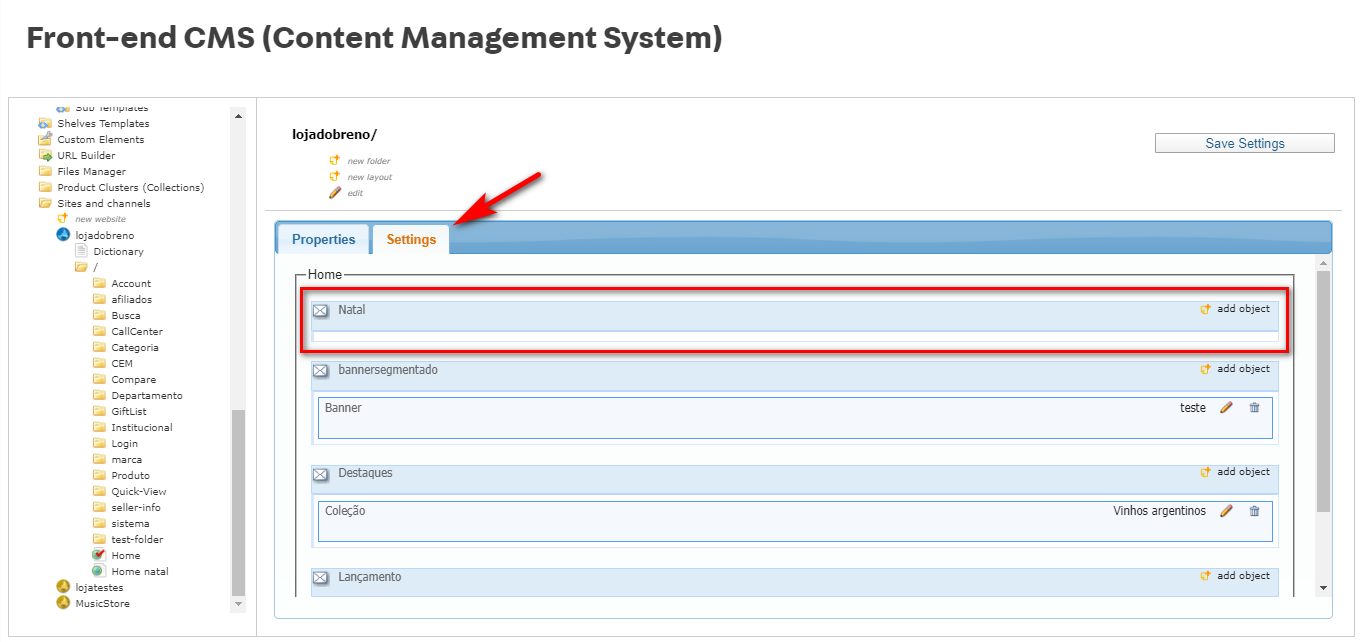Viewport: 1360px width, 642px height.
Task: Select the Home natal layout in the tree
Action: pos(139,572)
